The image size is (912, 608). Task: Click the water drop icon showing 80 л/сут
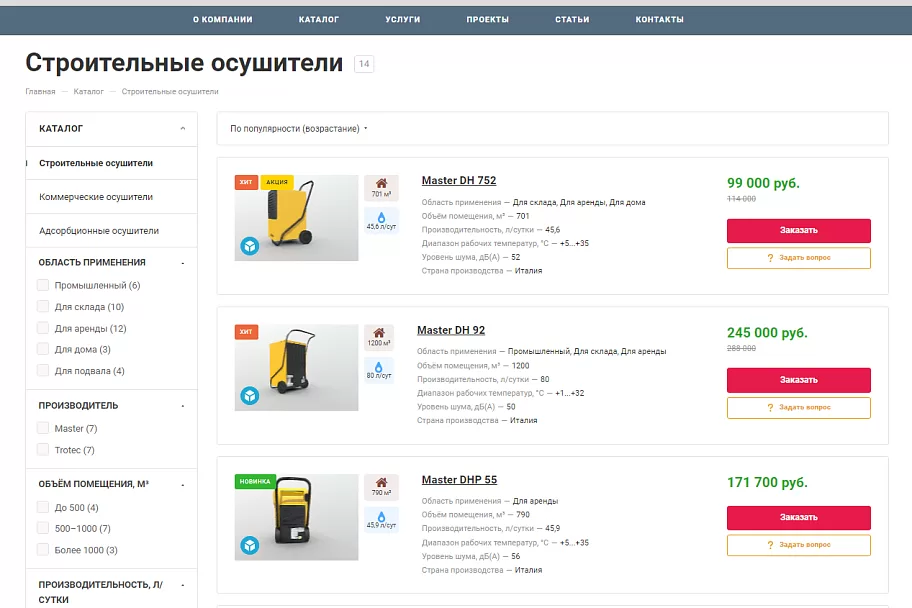[379, 370]
